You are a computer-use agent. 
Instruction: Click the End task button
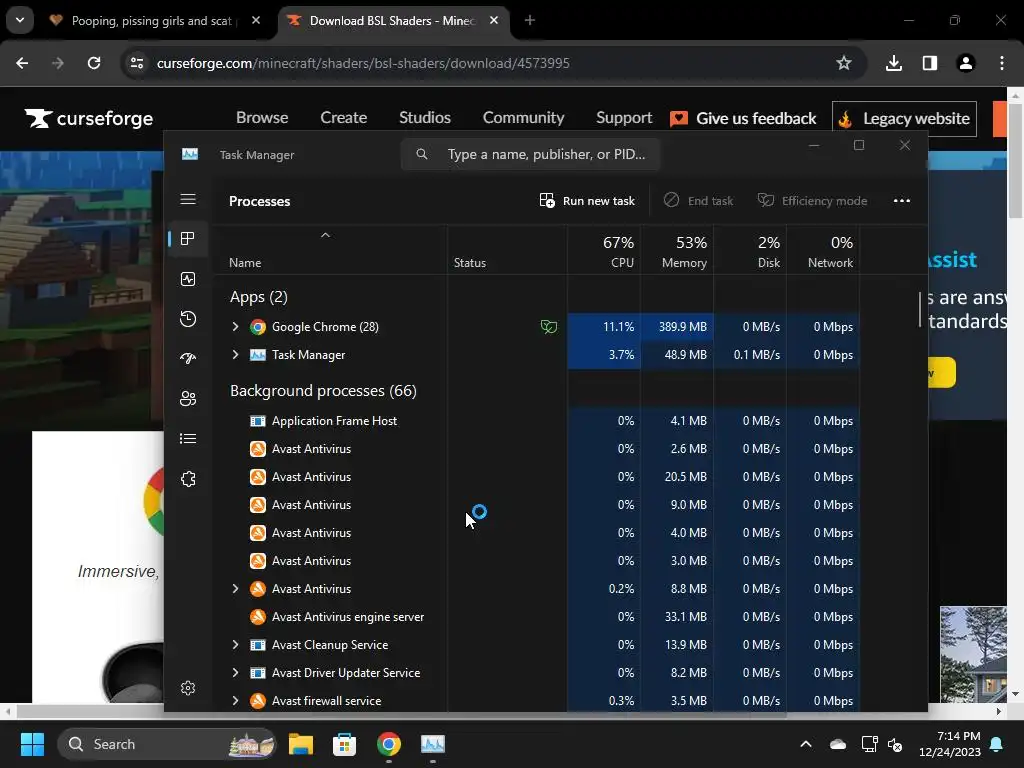coord(698,200)
